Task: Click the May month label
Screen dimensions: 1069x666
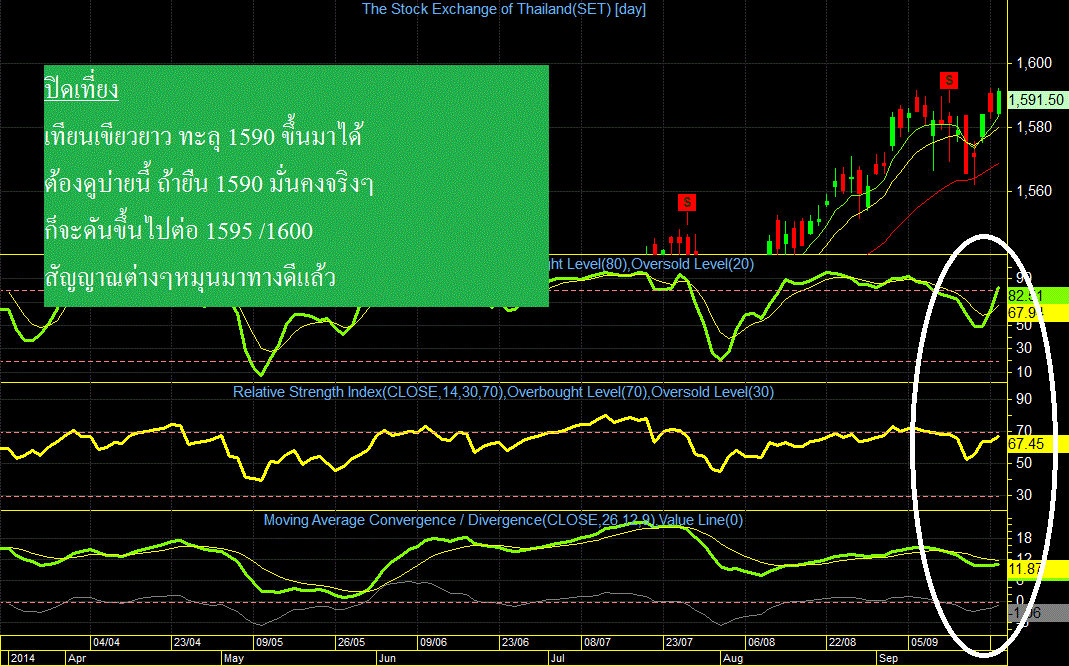Action: [234, 658]
